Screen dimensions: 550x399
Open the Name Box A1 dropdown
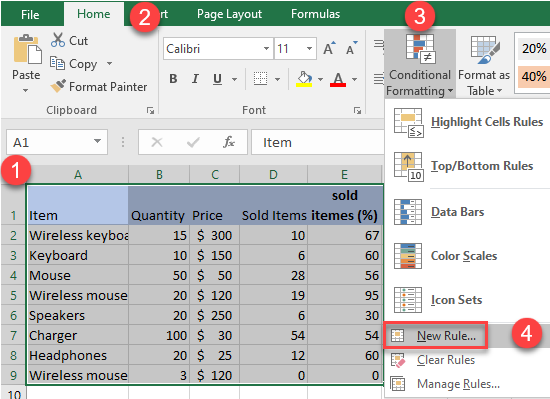pos(97,141)
